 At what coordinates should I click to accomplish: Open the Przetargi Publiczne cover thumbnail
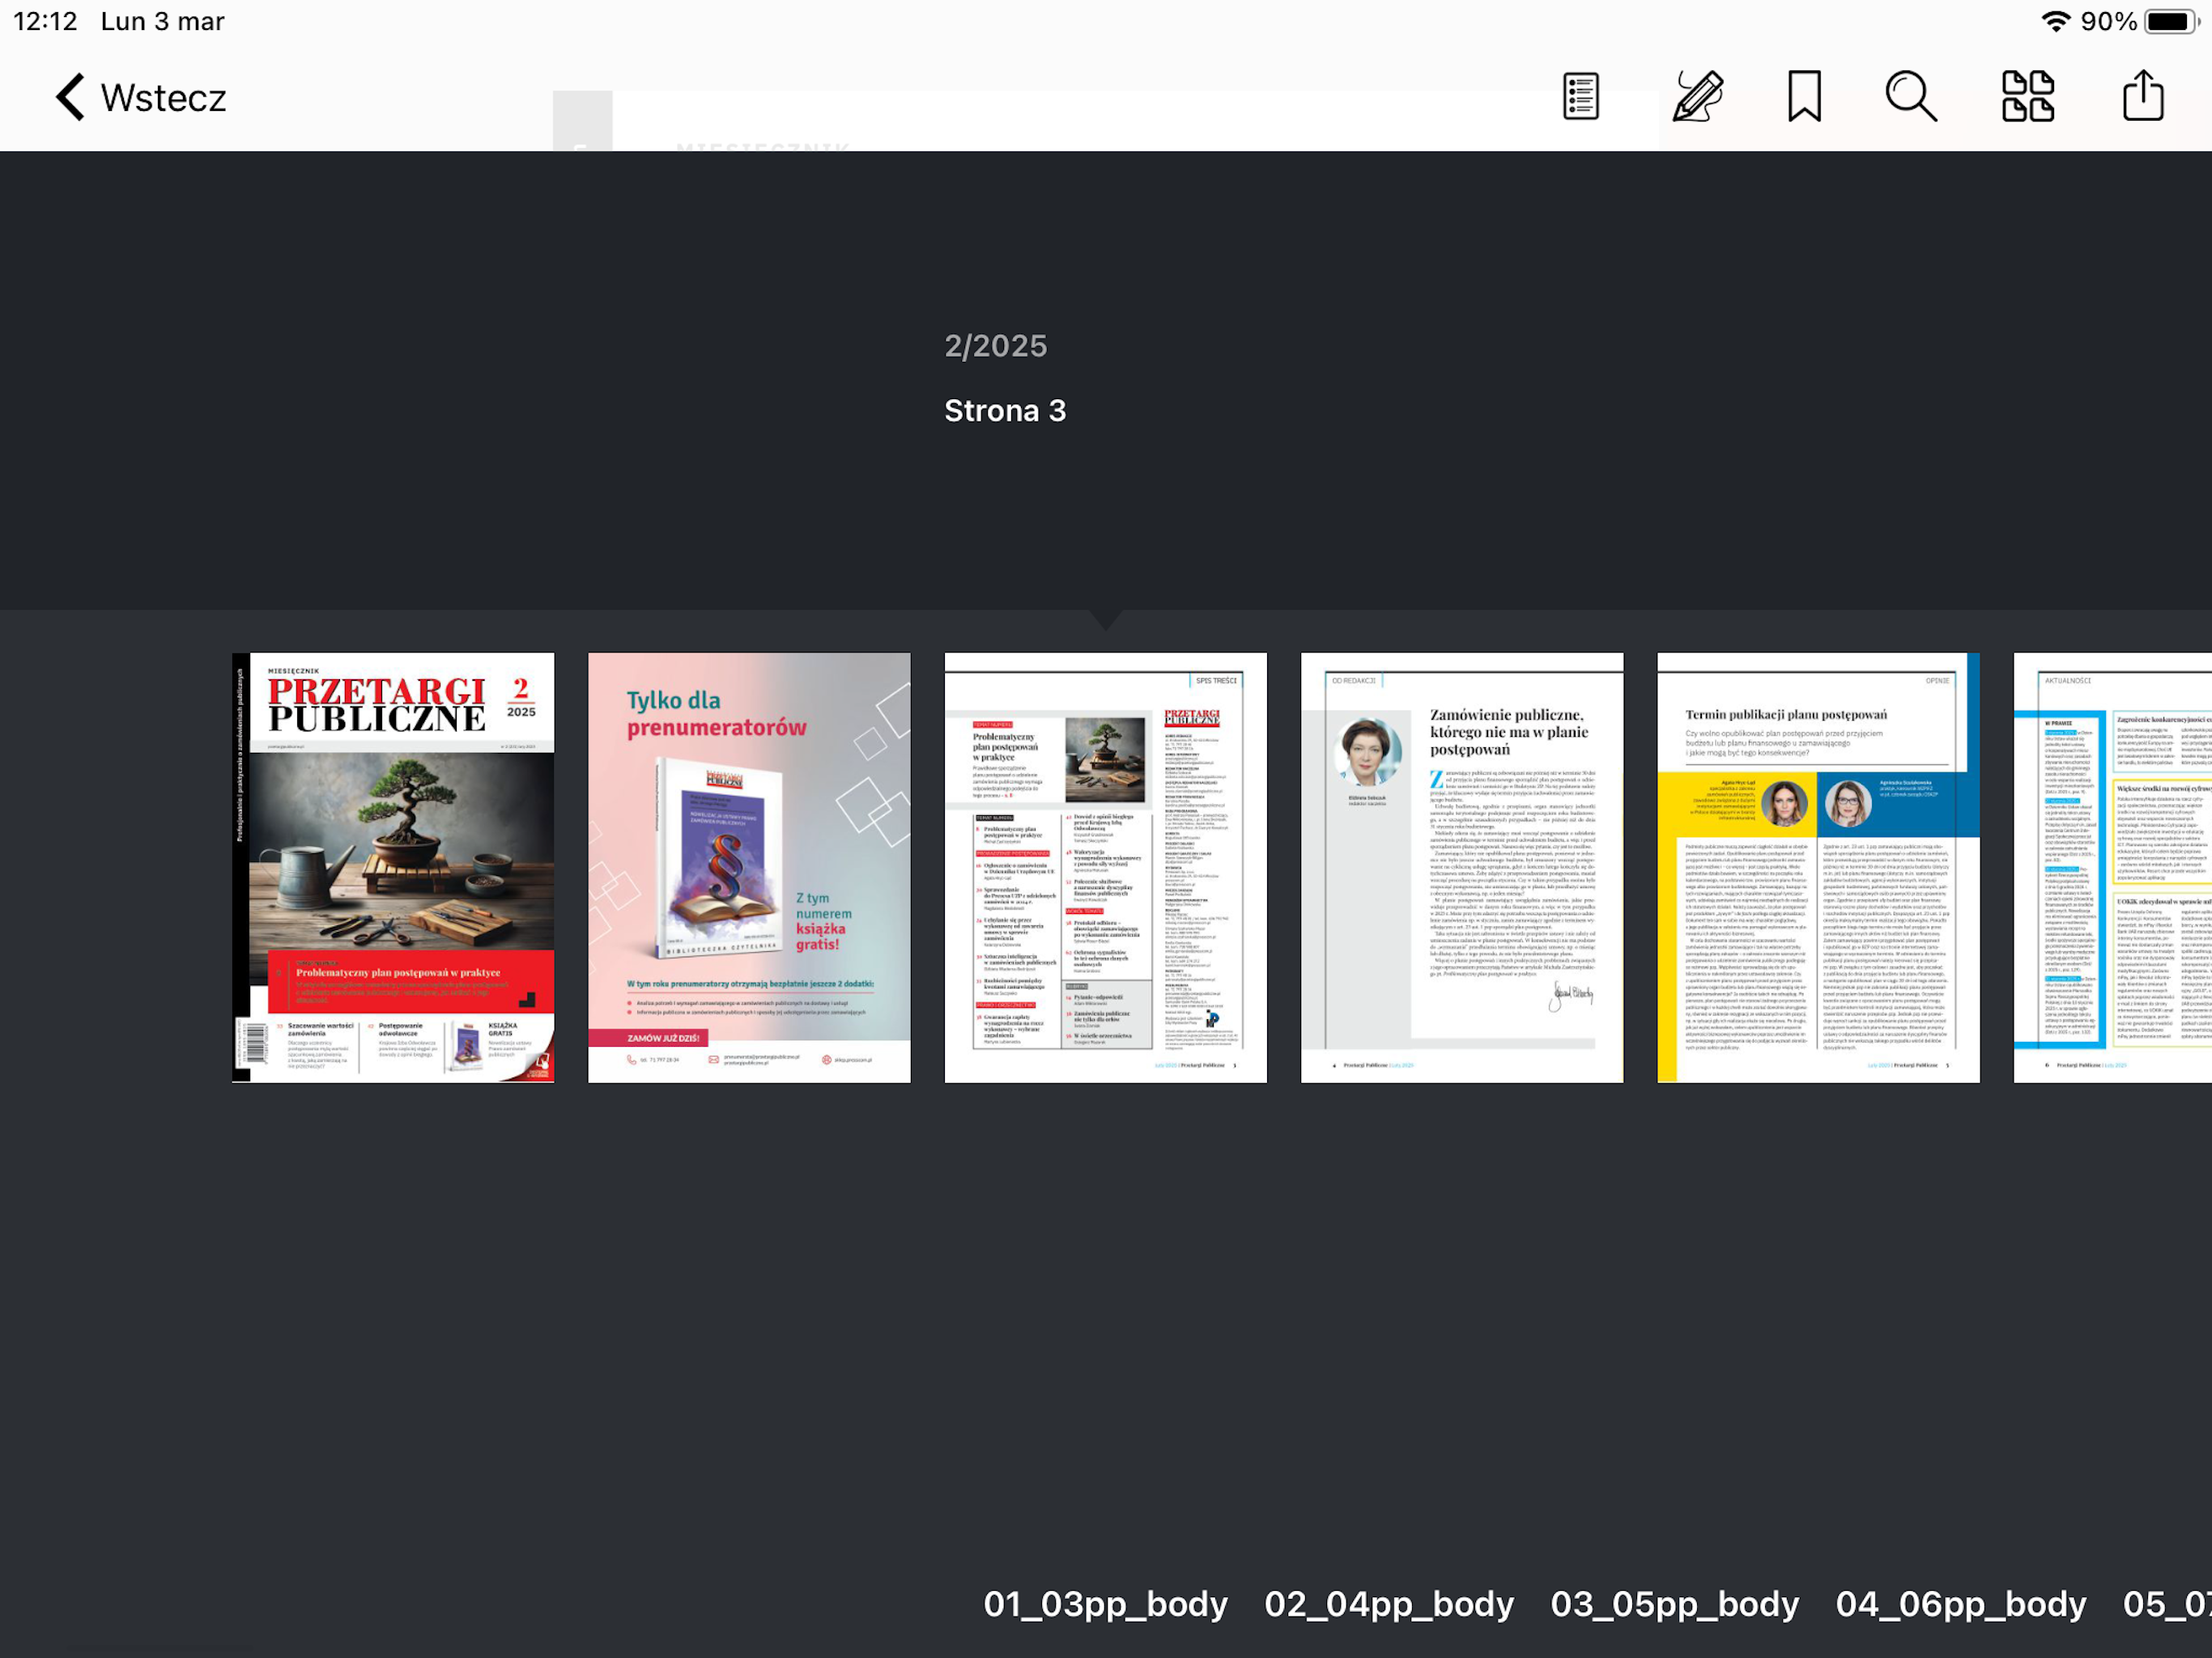393,868
